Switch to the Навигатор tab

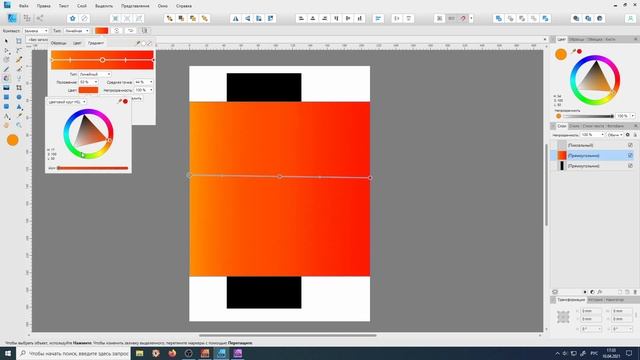point(614,300)
